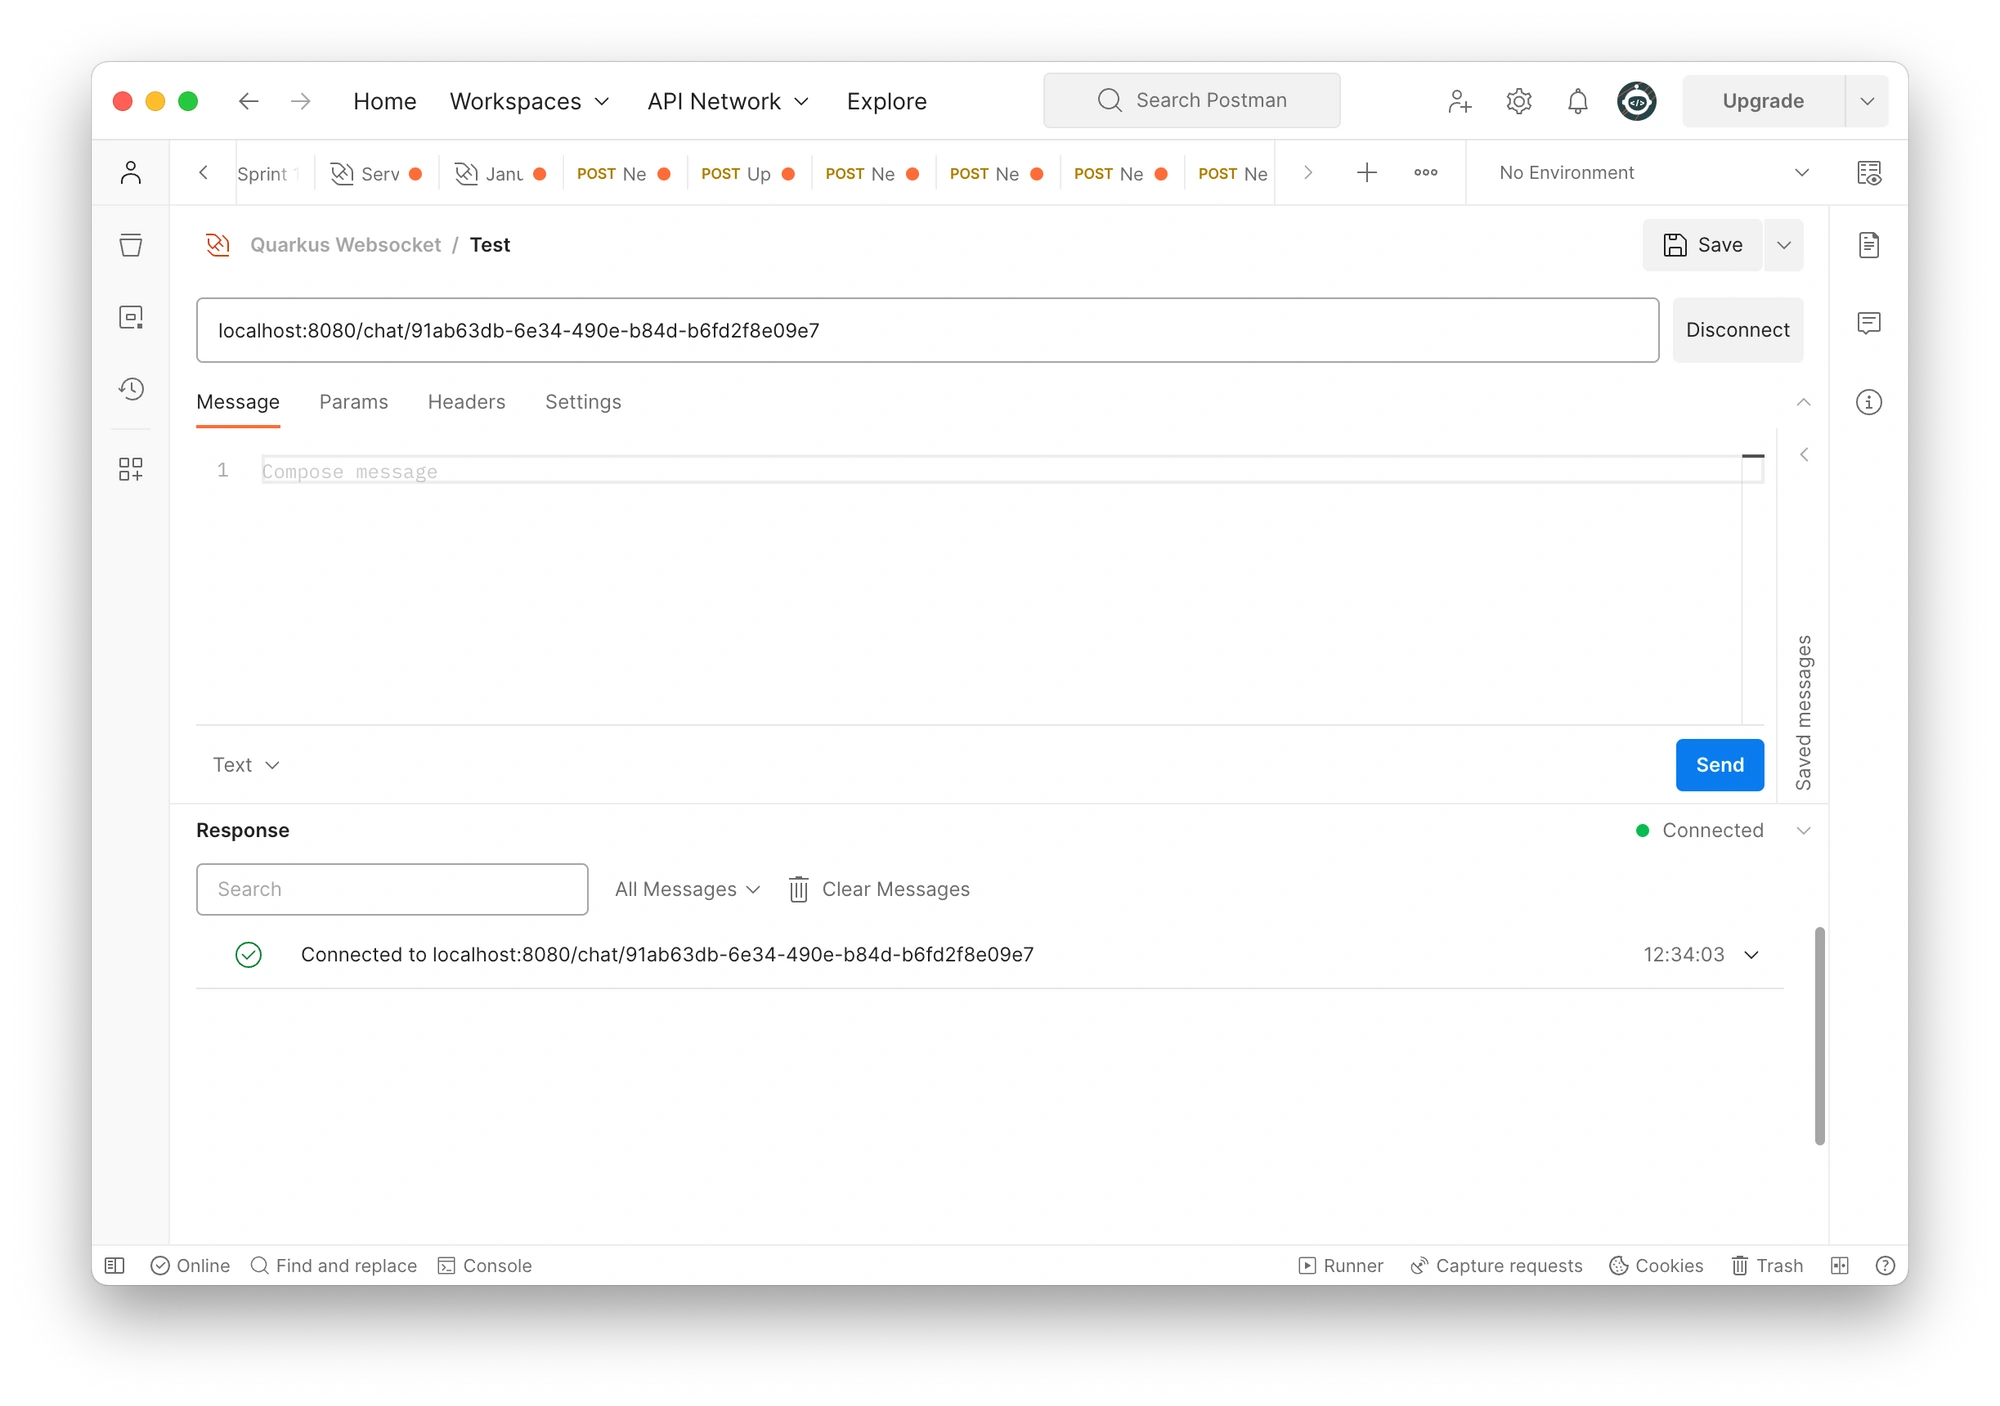
Task: Click the trash icon beside Clear Messages
Action: 798,889
